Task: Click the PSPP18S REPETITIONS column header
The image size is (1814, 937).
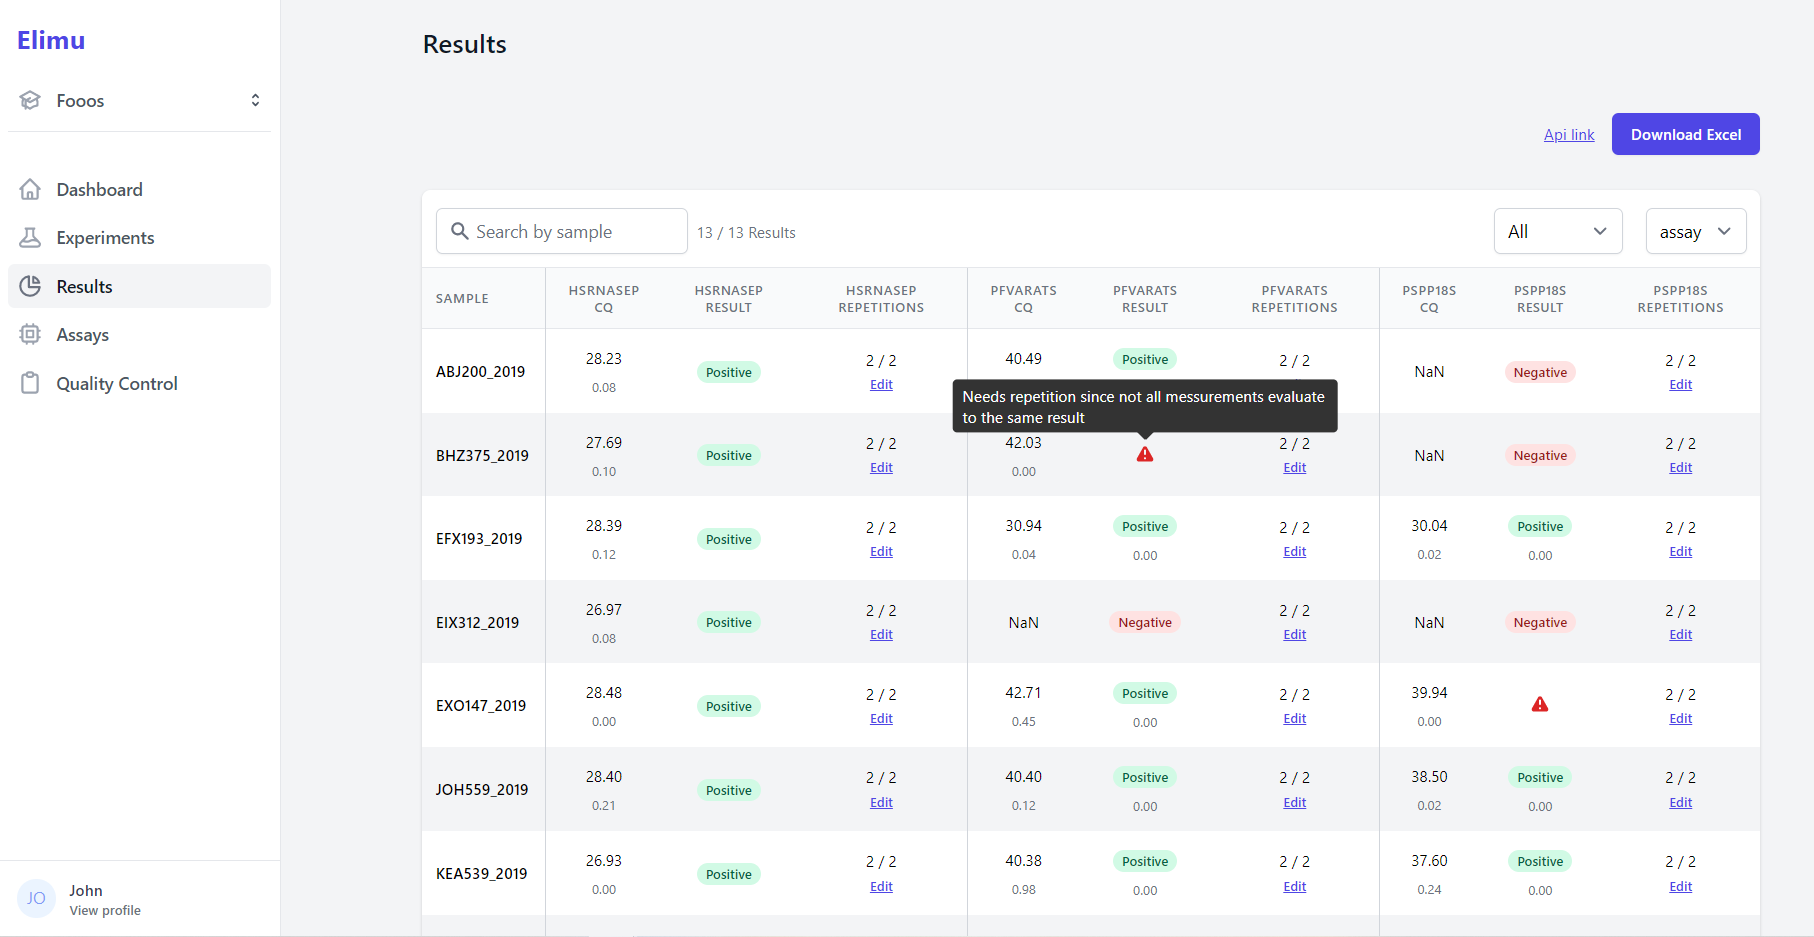Action: point(1681,299)
